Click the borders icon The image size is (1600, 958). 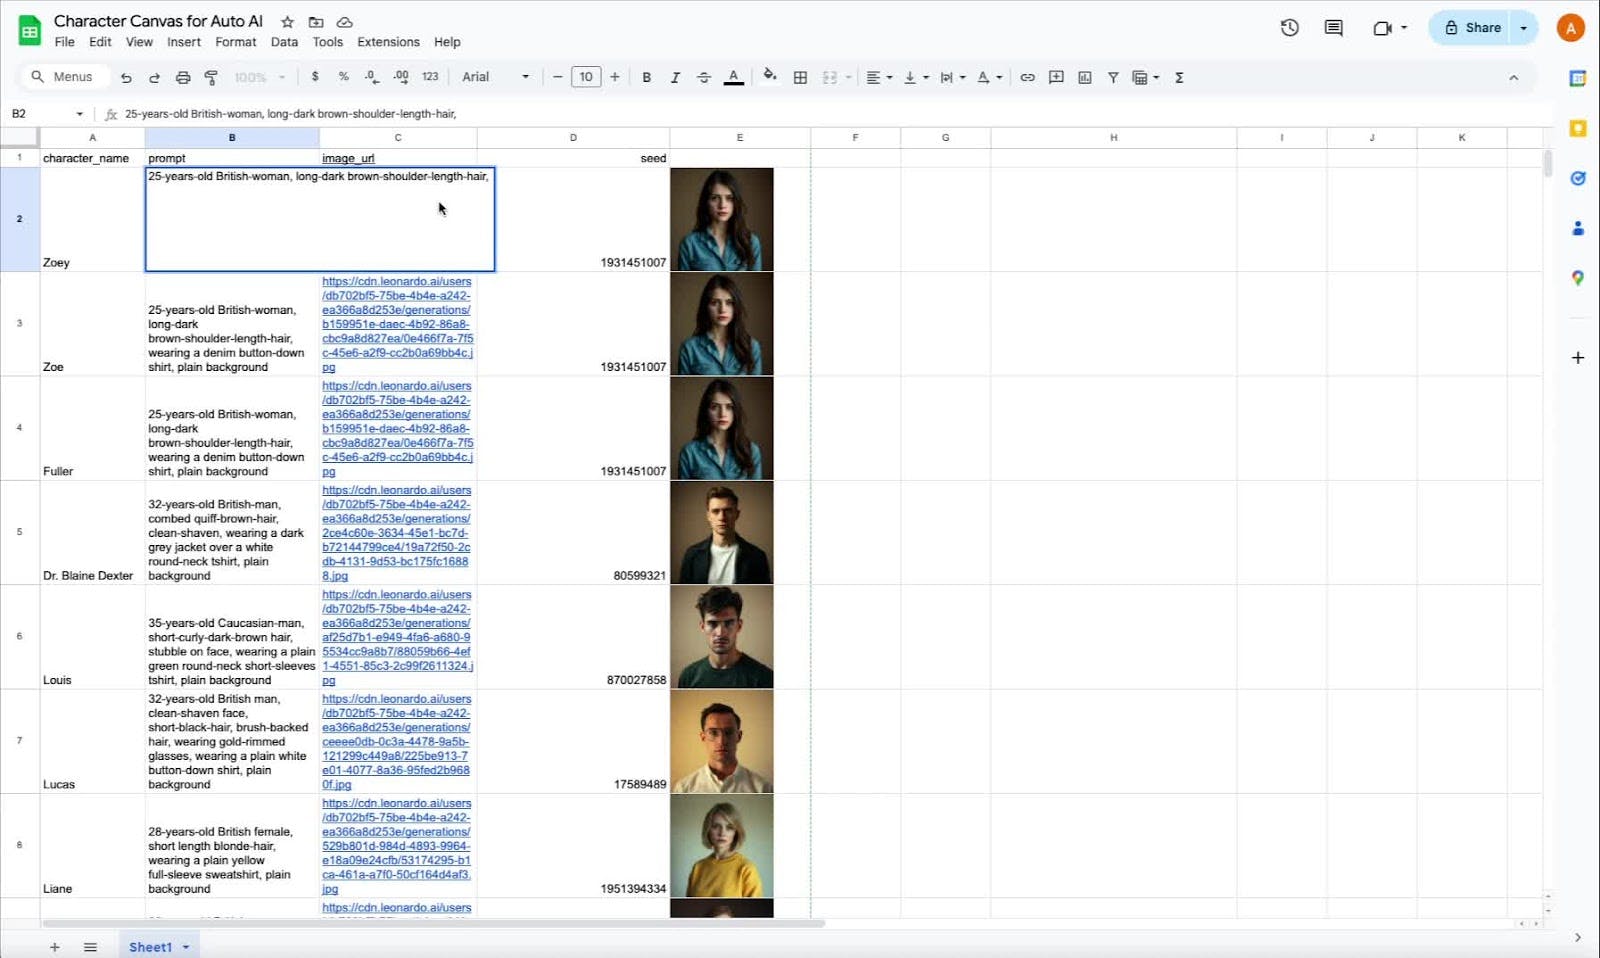pos(800,77)
